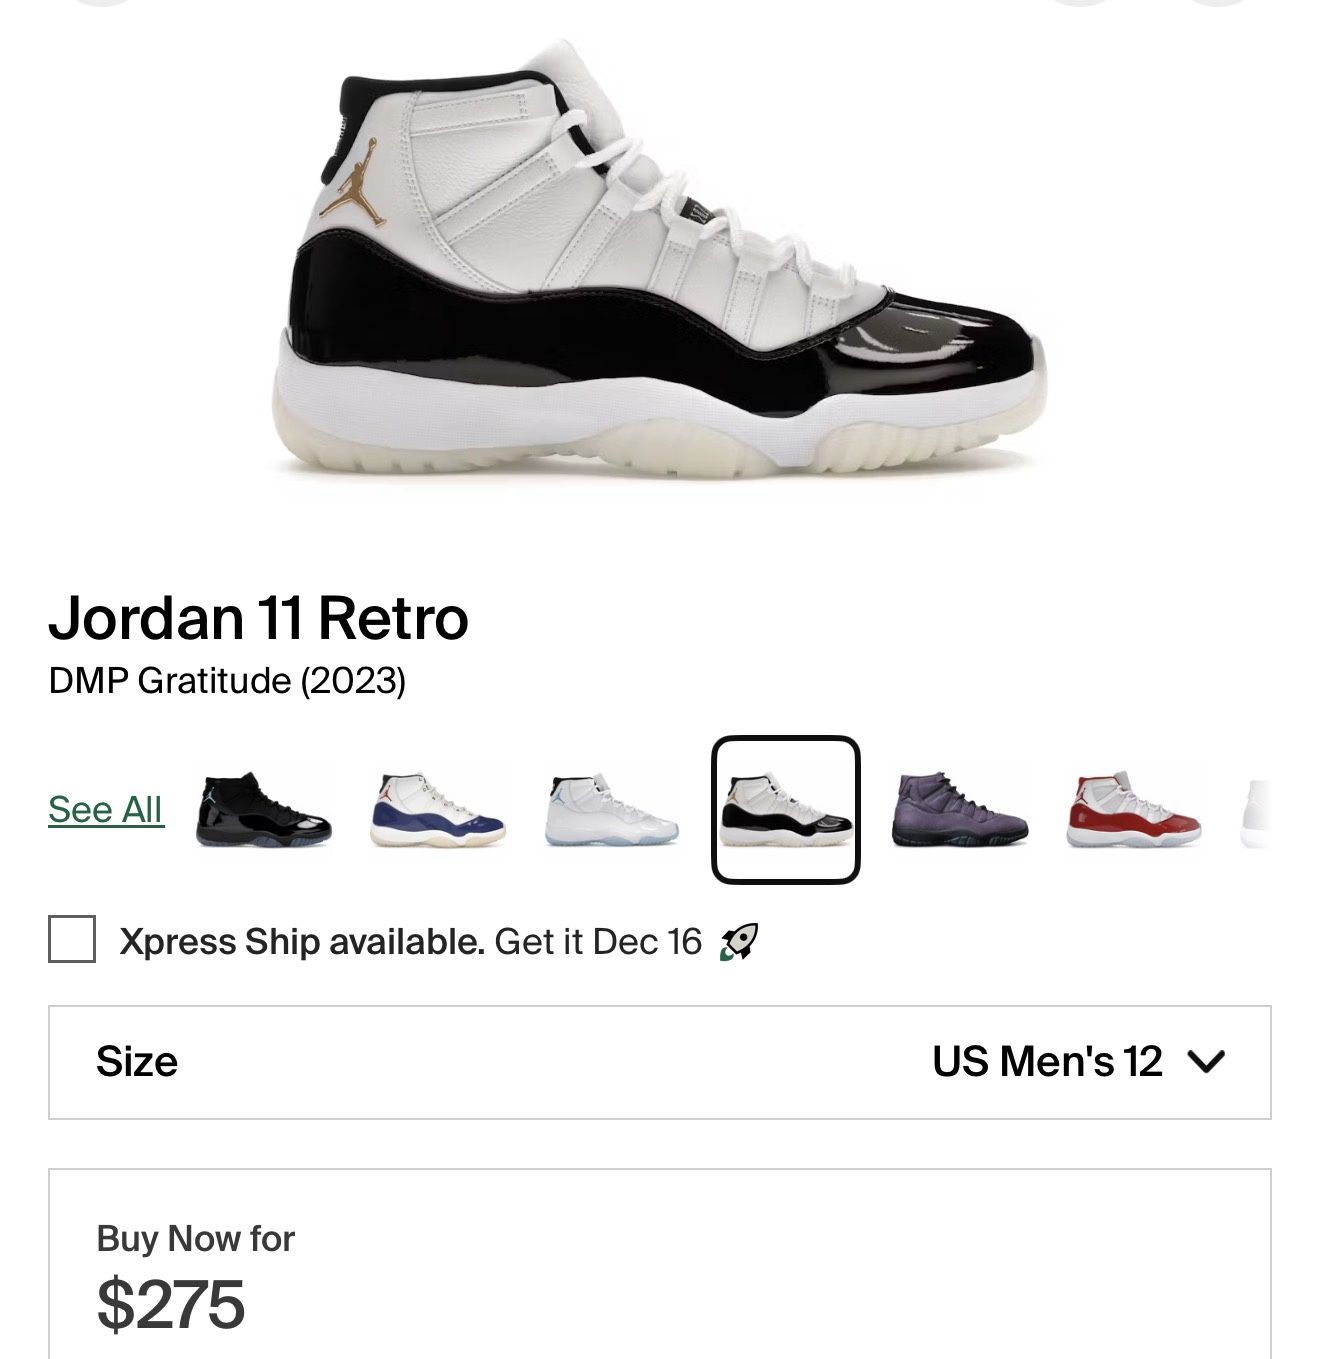This screenshot has height=1359, width=1320.
Task: Open the See All link
Action: coord(106,810)
